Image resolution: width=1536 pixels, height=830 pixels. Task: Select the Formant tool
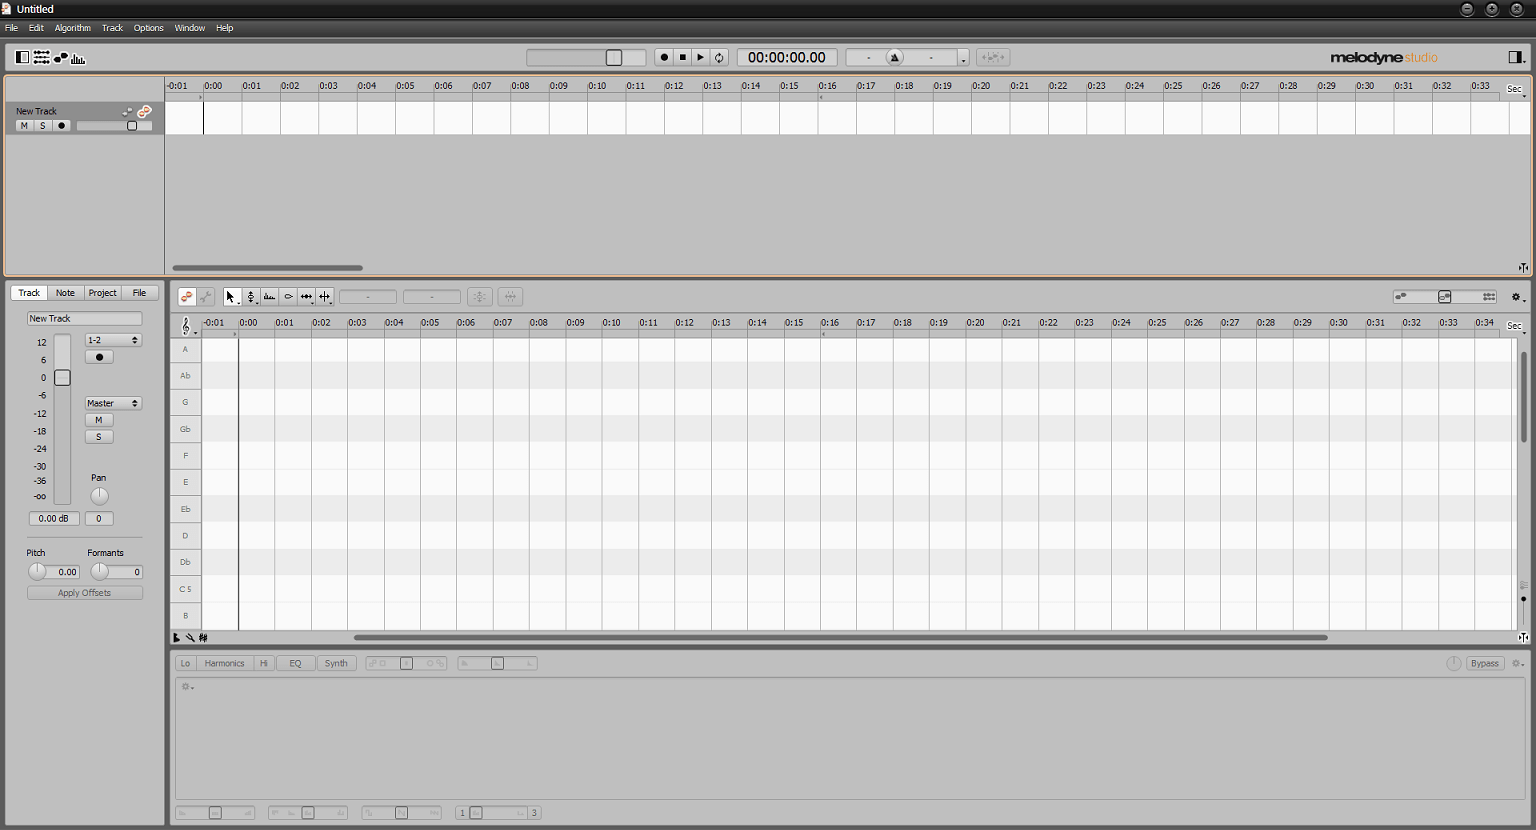point(269,297)
